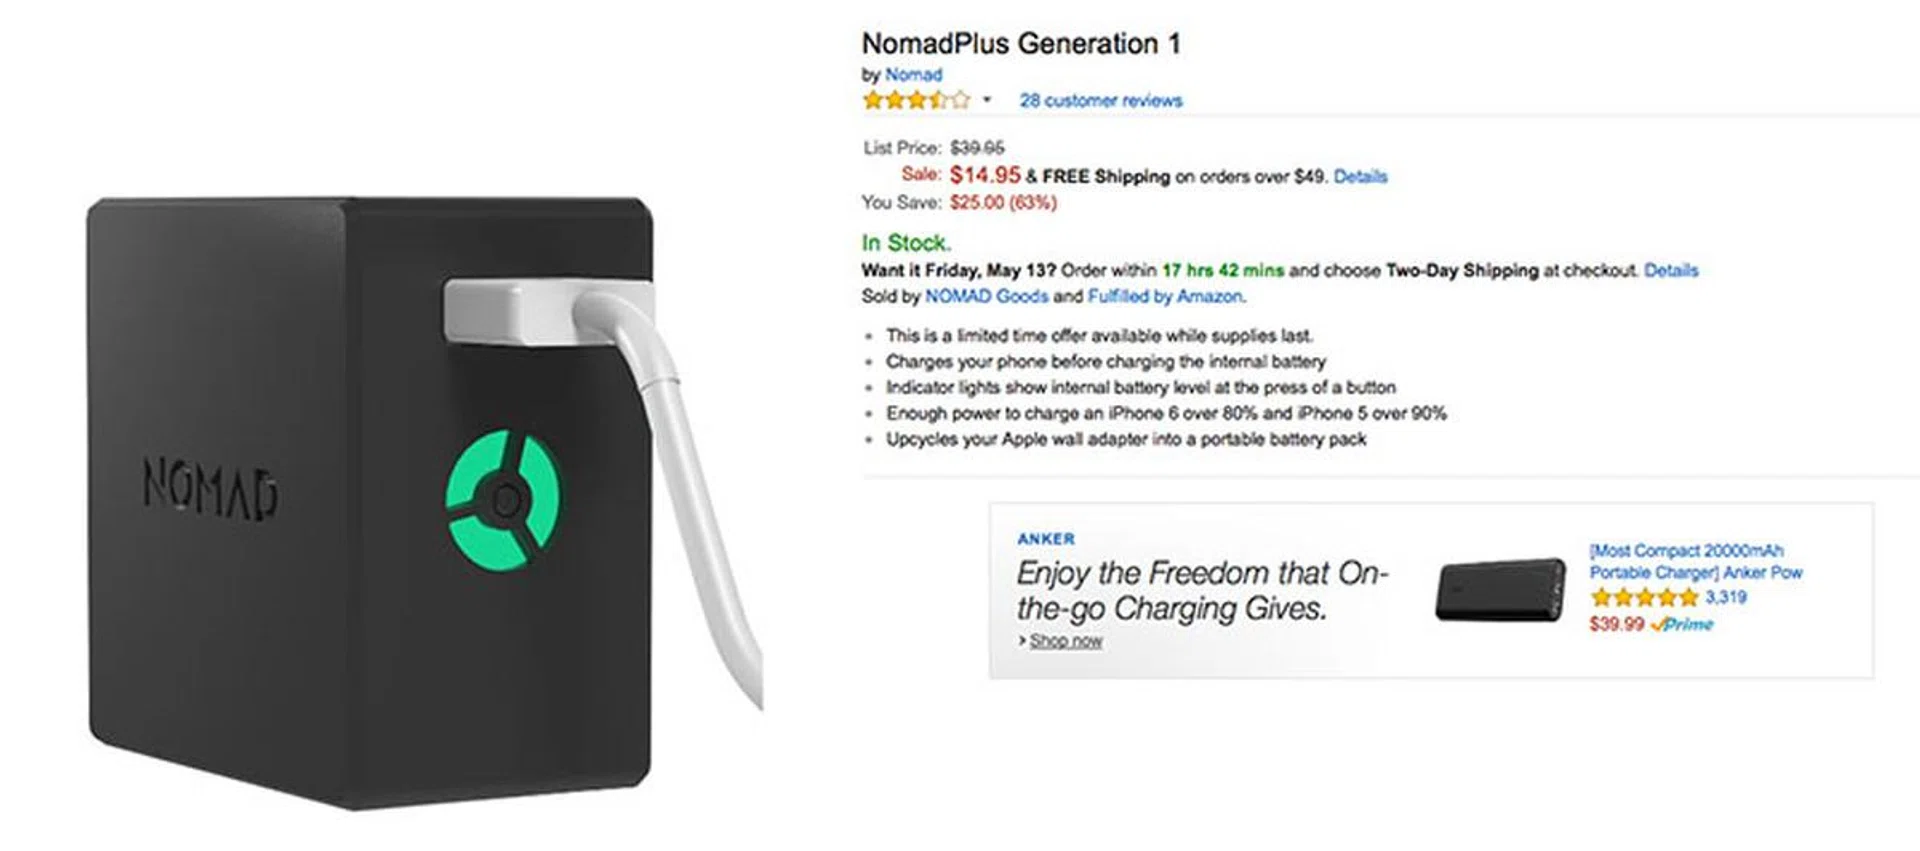
Task: Click the five-star rating in the Anker ad
Action: click(1644, 598)
